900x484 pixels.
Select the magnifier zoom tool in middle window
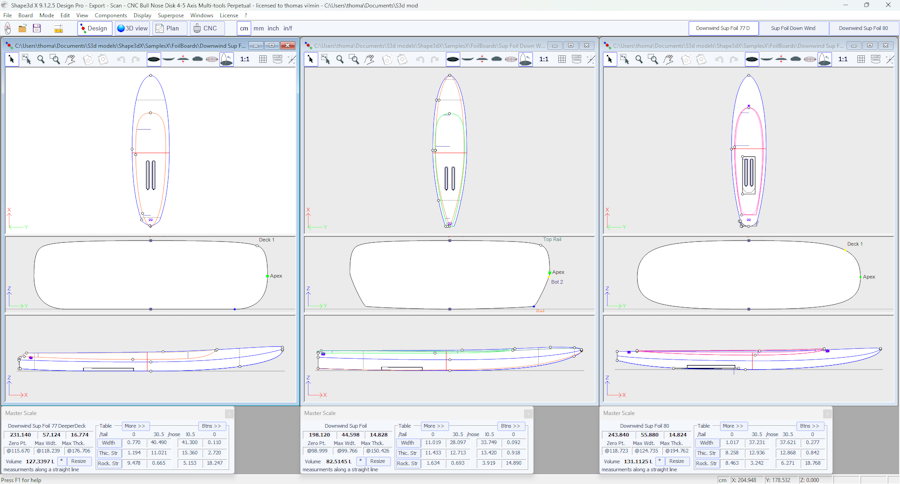(340, 60)
